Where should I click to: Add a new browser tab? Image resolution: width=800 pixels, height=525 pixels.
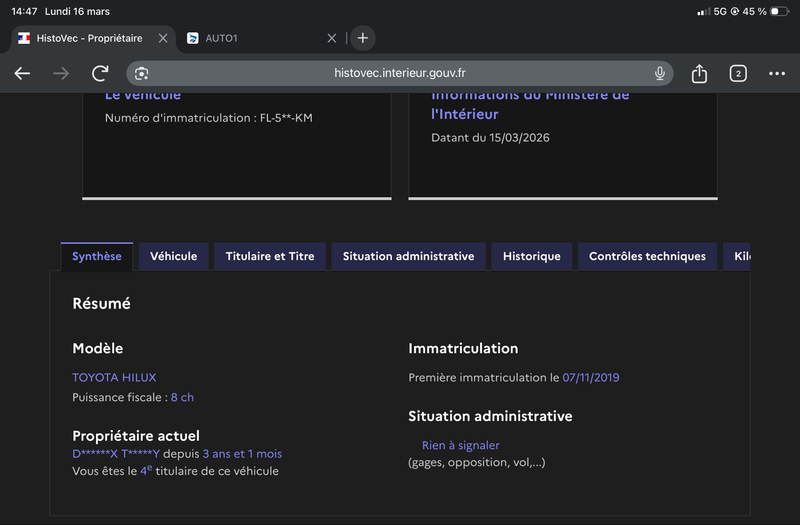[362, 38]
